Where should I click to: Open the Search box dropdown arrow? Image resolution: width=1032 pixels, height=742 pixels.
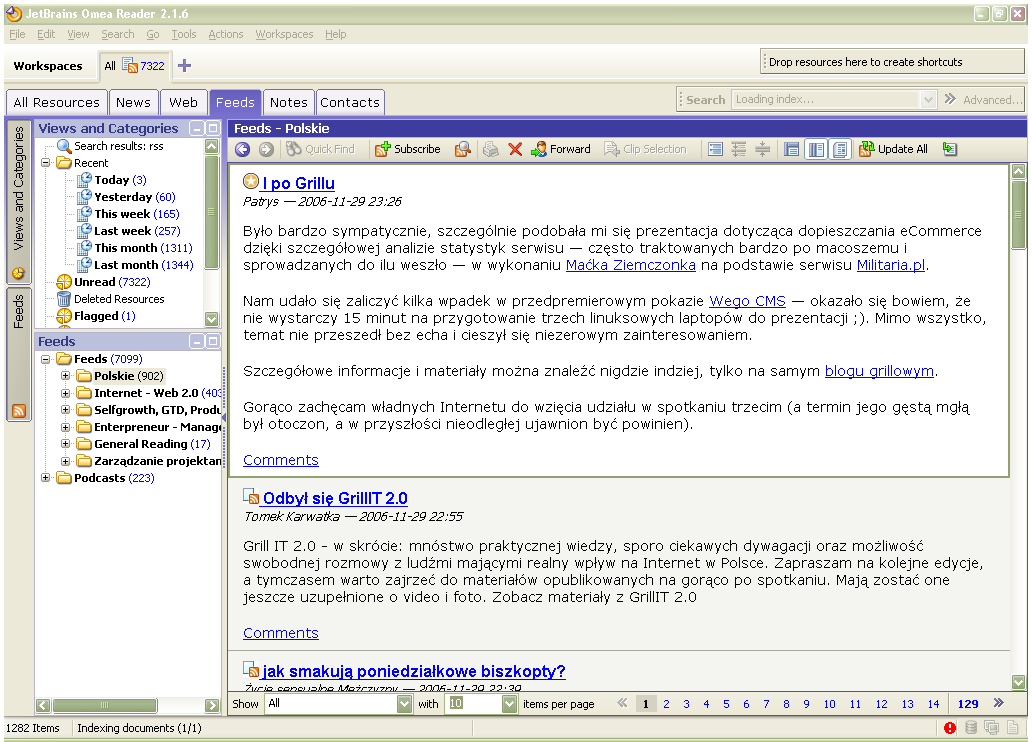coord(928,99)
